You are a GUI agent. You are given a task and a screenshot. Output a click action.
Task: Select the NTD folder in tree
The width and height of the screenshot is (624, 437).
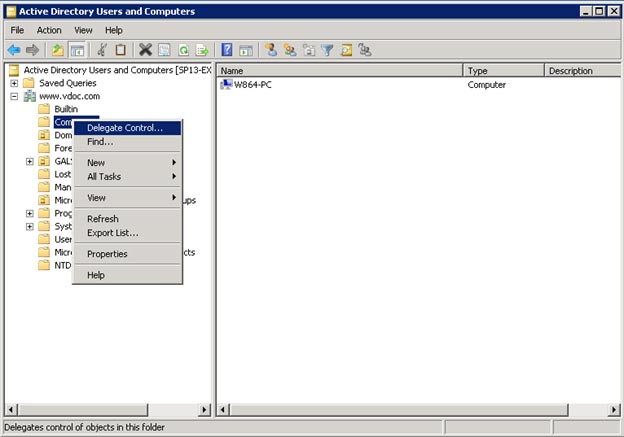pyautogui.click(x=62, y=265)
